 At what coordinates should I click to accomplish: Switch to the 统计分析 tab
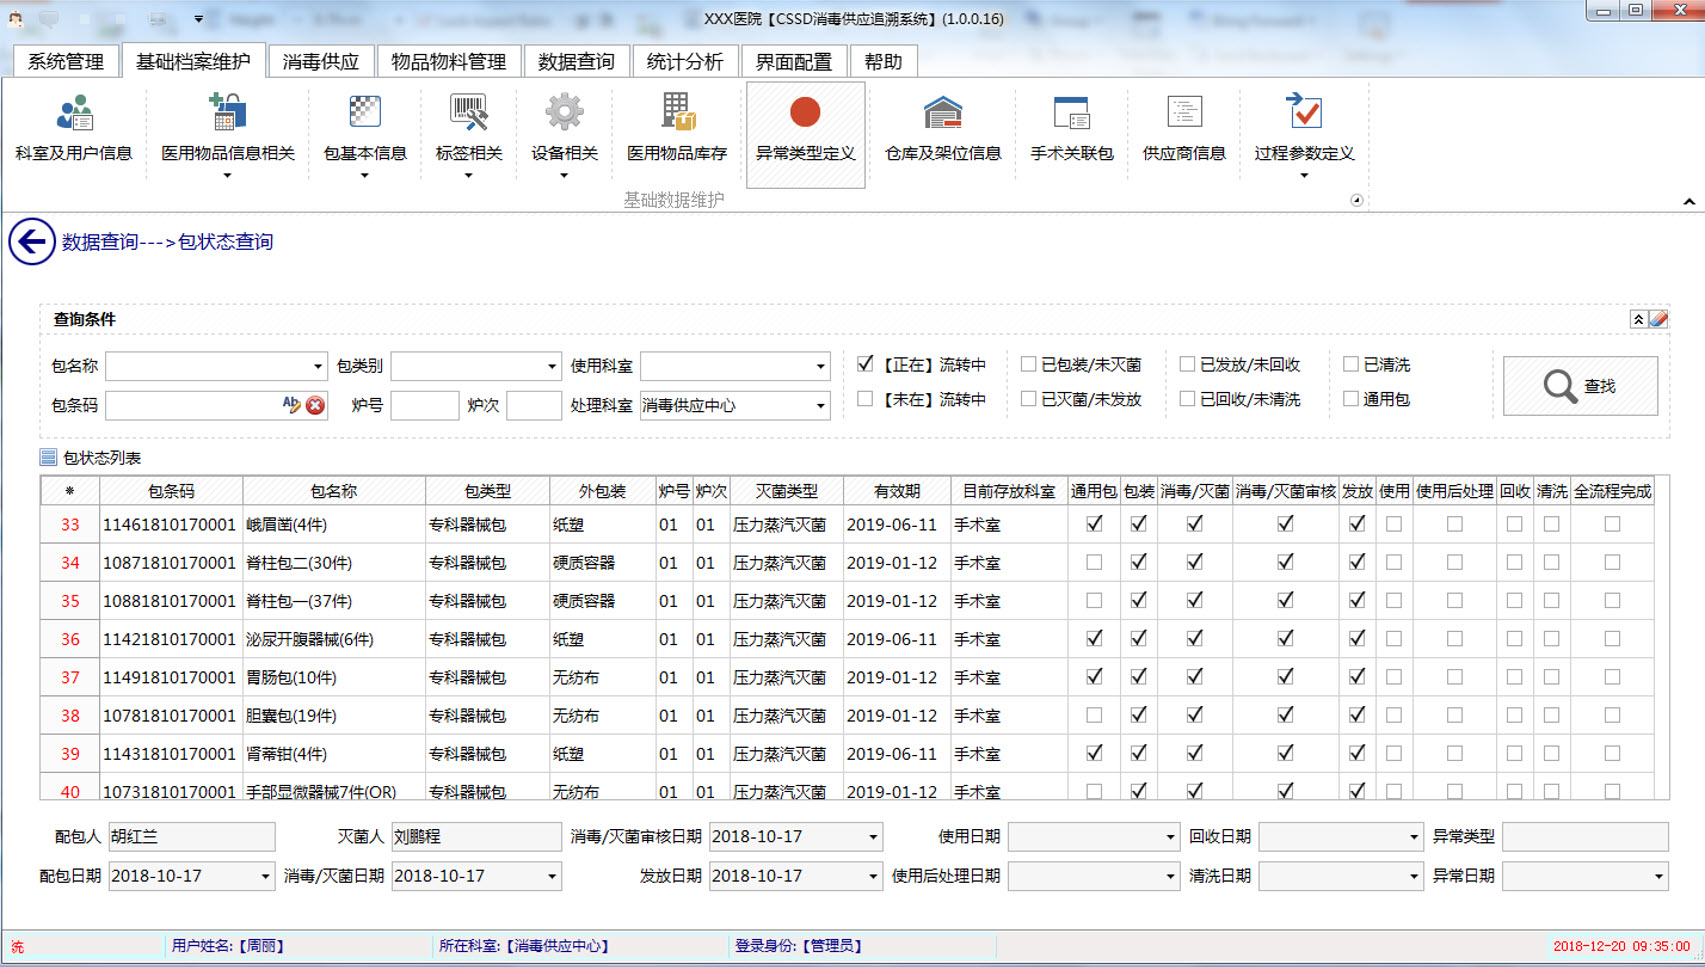tap(685, 60)
